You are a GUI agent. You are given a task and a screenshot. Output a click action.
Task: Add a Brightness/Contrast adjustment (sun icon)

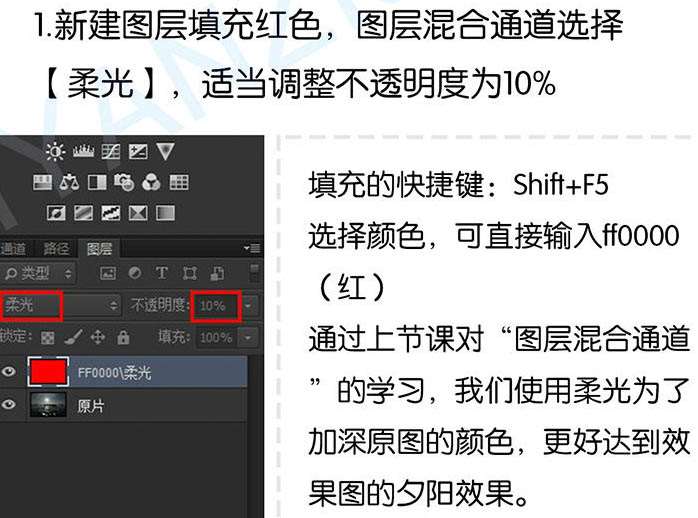coord(55,151)
